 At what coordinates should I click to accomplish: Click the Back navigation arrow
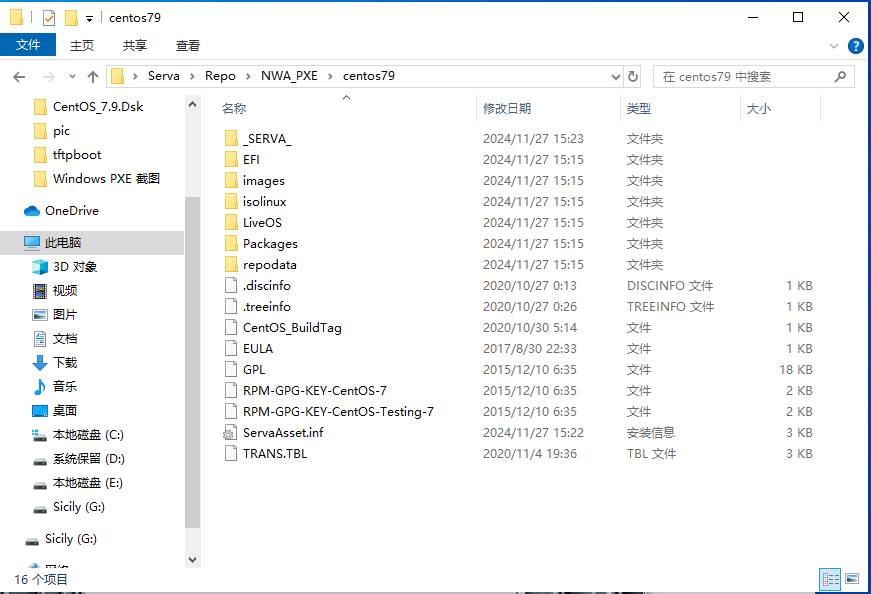(x=19, y=77)
